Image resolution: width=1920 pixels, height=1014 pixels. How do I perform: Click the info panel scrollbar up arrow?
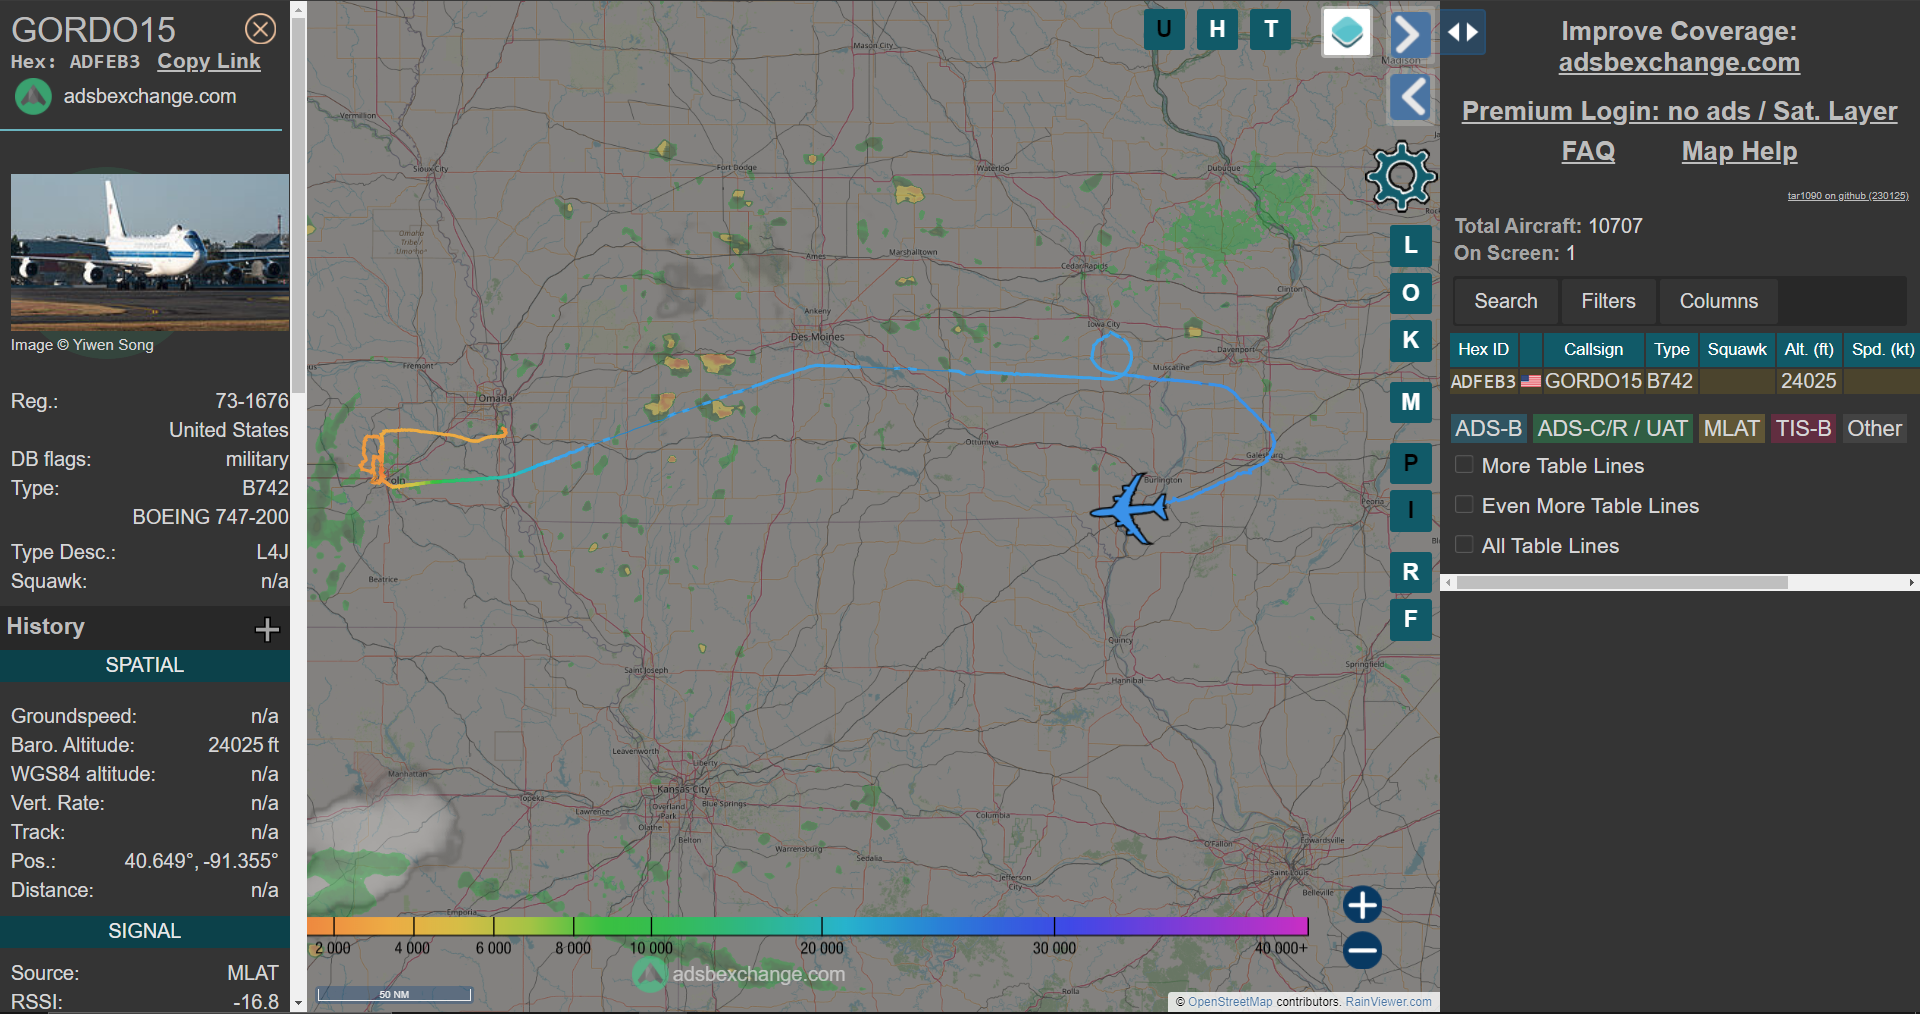point(298,9)
